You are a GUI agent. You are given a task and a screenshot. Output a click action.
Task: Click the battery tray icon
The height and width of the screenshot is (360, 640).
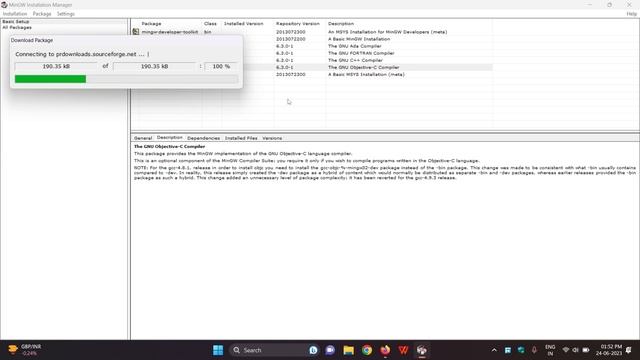point(586,350)
